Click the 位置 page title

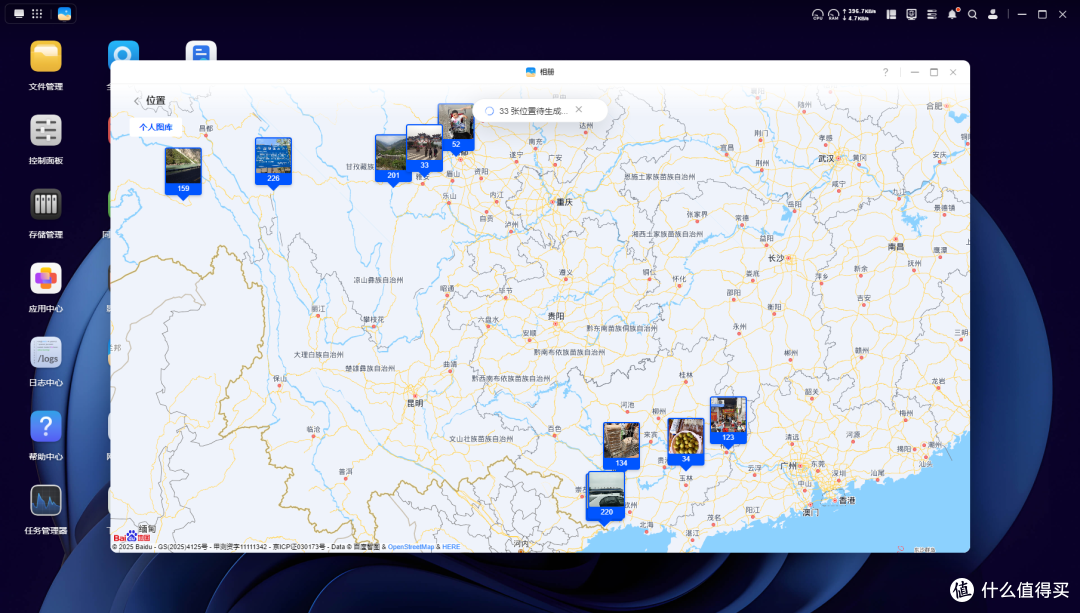tap(156, 101)
